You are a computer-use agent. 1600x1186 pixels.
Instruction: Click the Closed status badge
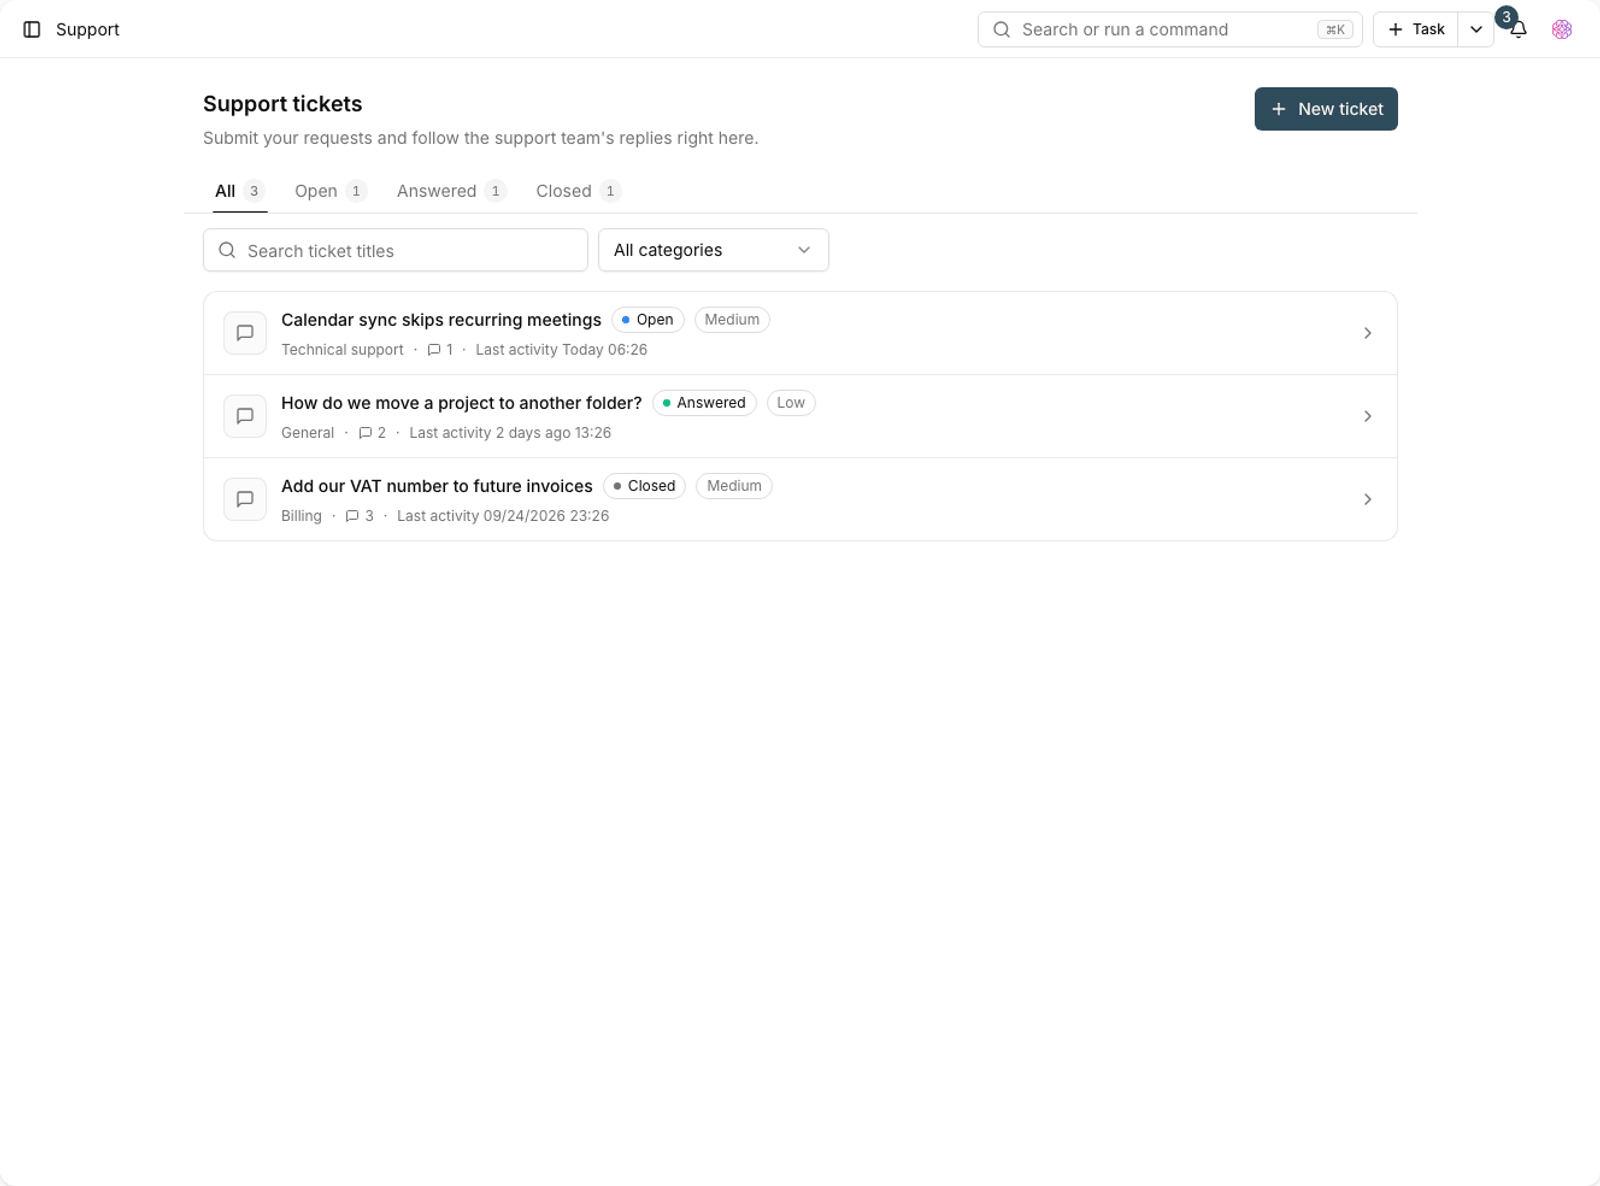tap(645, 486)
